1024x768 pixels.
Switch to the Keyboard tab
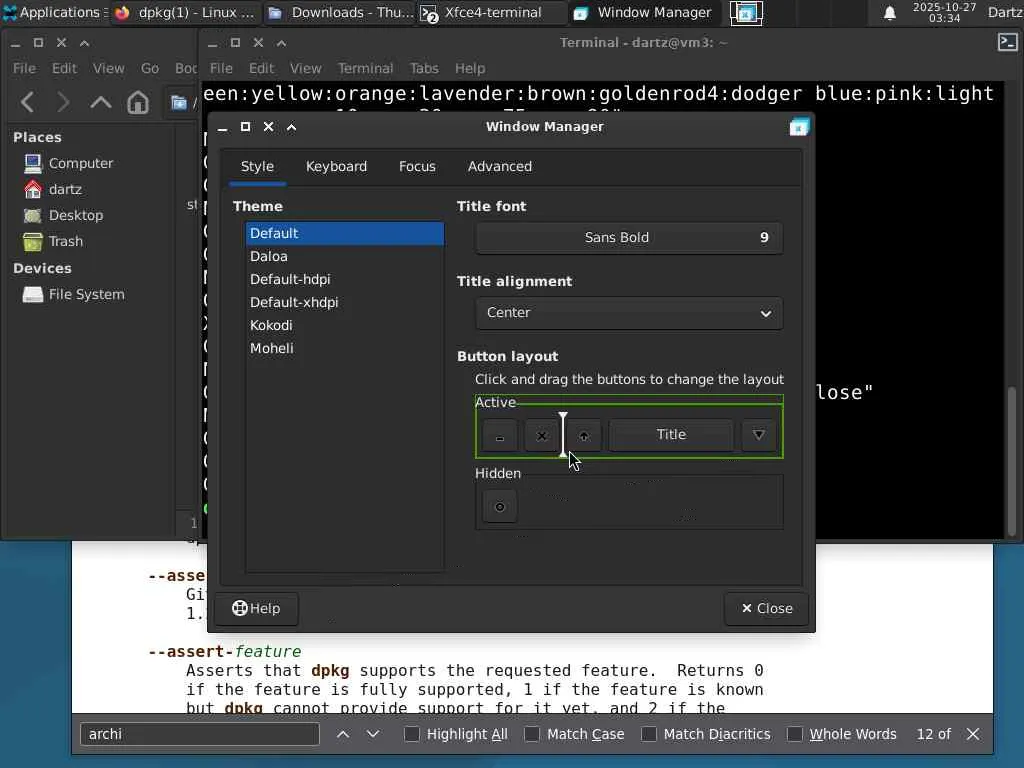(336, 167)
